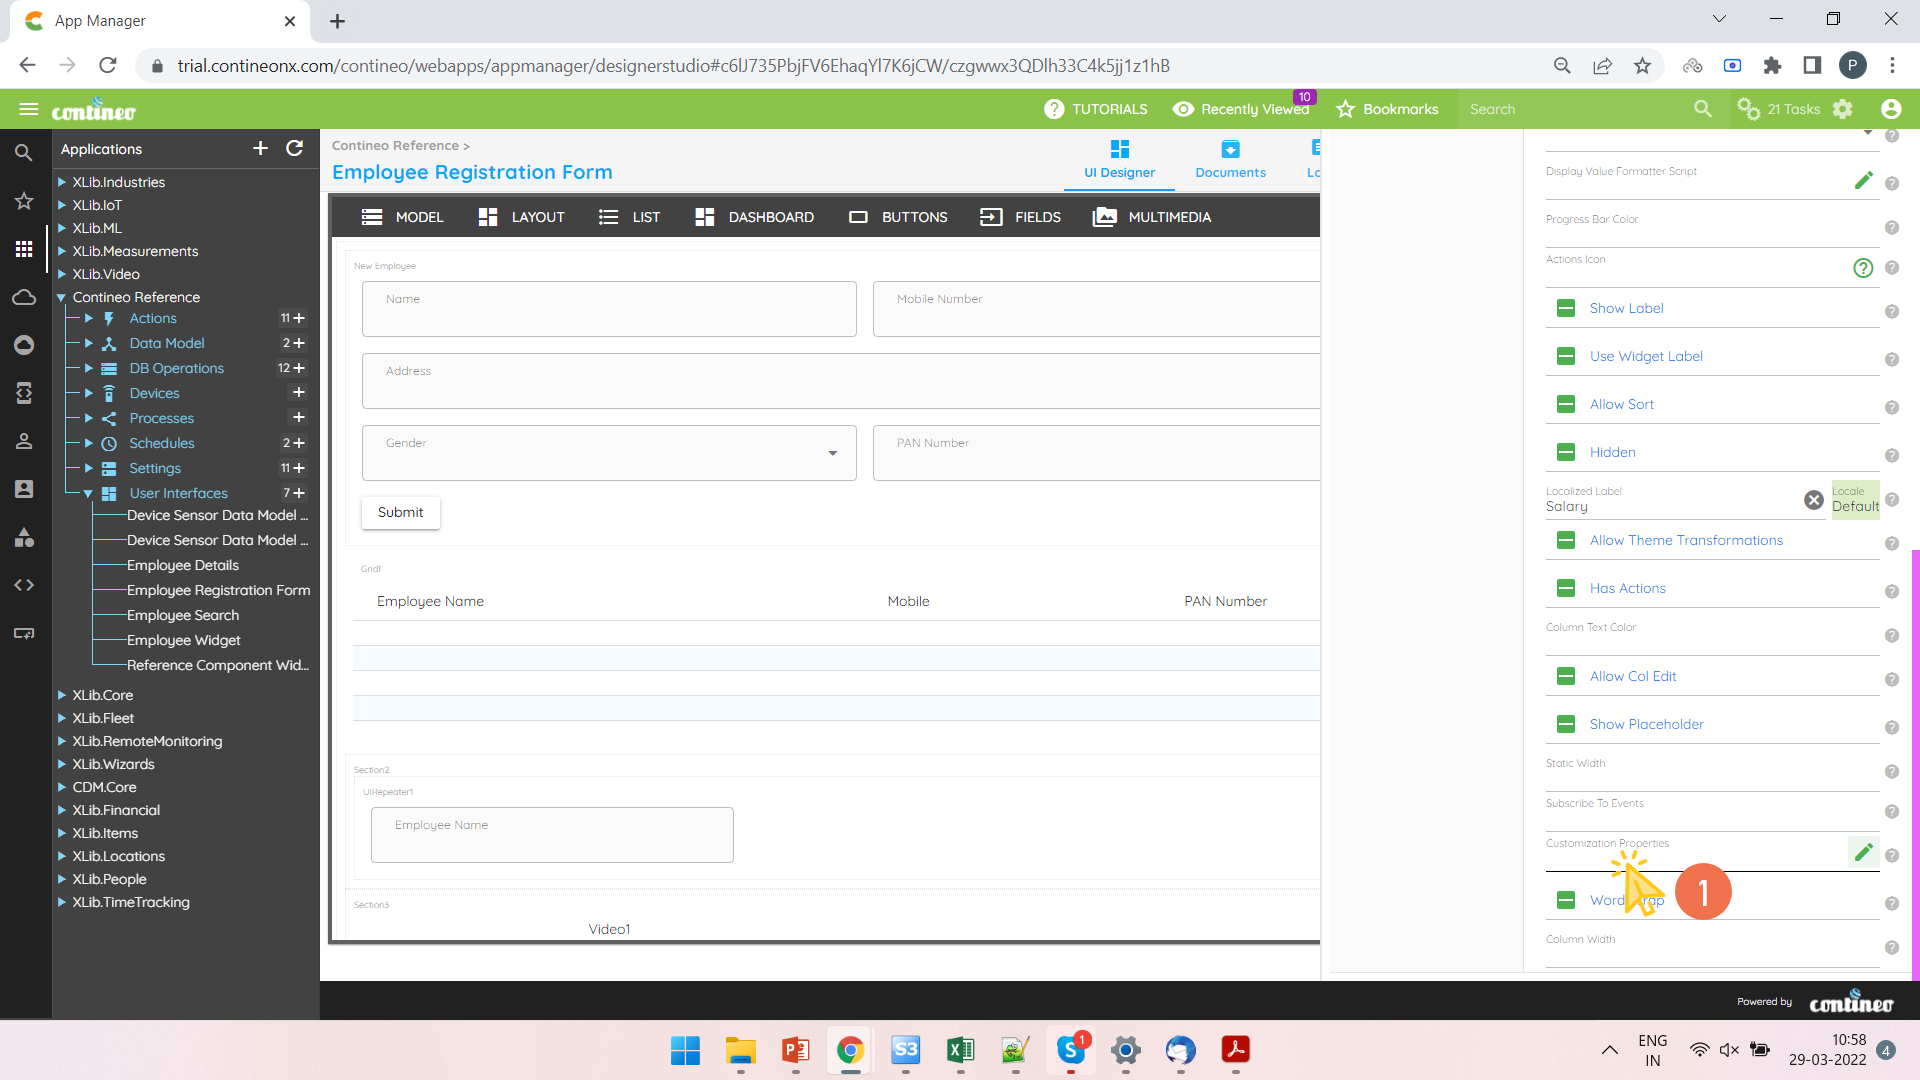Open the tasks settings gear icon
This screenshot has height=1080, width=1920.
(1843, 109)
